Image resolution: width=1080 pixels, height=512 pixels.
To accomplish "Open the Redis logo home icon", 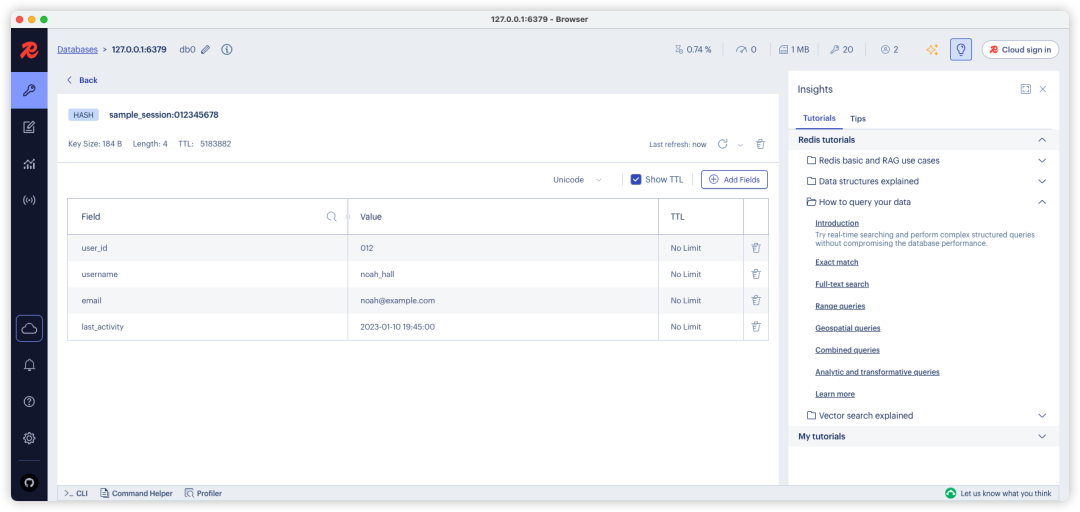I will click(29, 50).
